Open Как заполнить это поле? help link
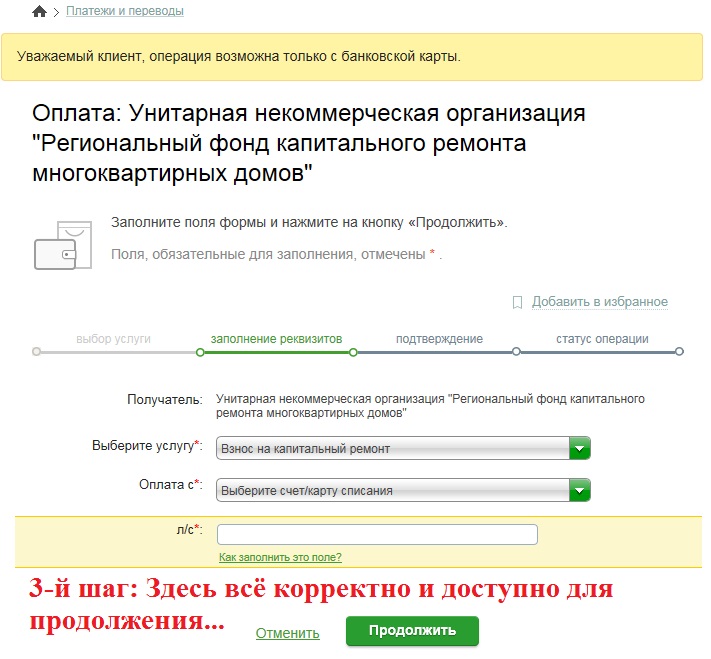 pos(280,557)
